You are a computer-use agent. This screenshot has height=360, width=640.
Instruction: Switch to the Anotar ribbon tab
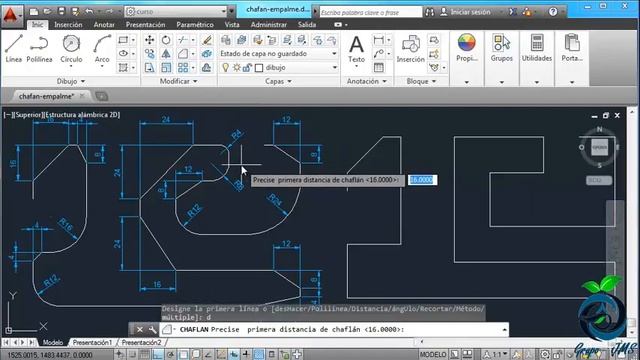[104, 24]
